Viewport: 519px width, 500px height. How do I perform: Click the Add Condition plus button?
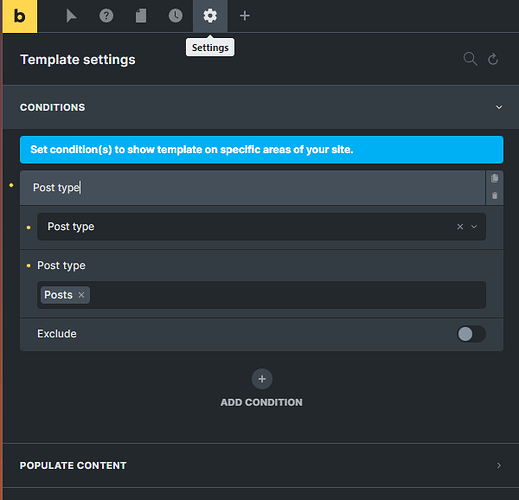[262, 379]
